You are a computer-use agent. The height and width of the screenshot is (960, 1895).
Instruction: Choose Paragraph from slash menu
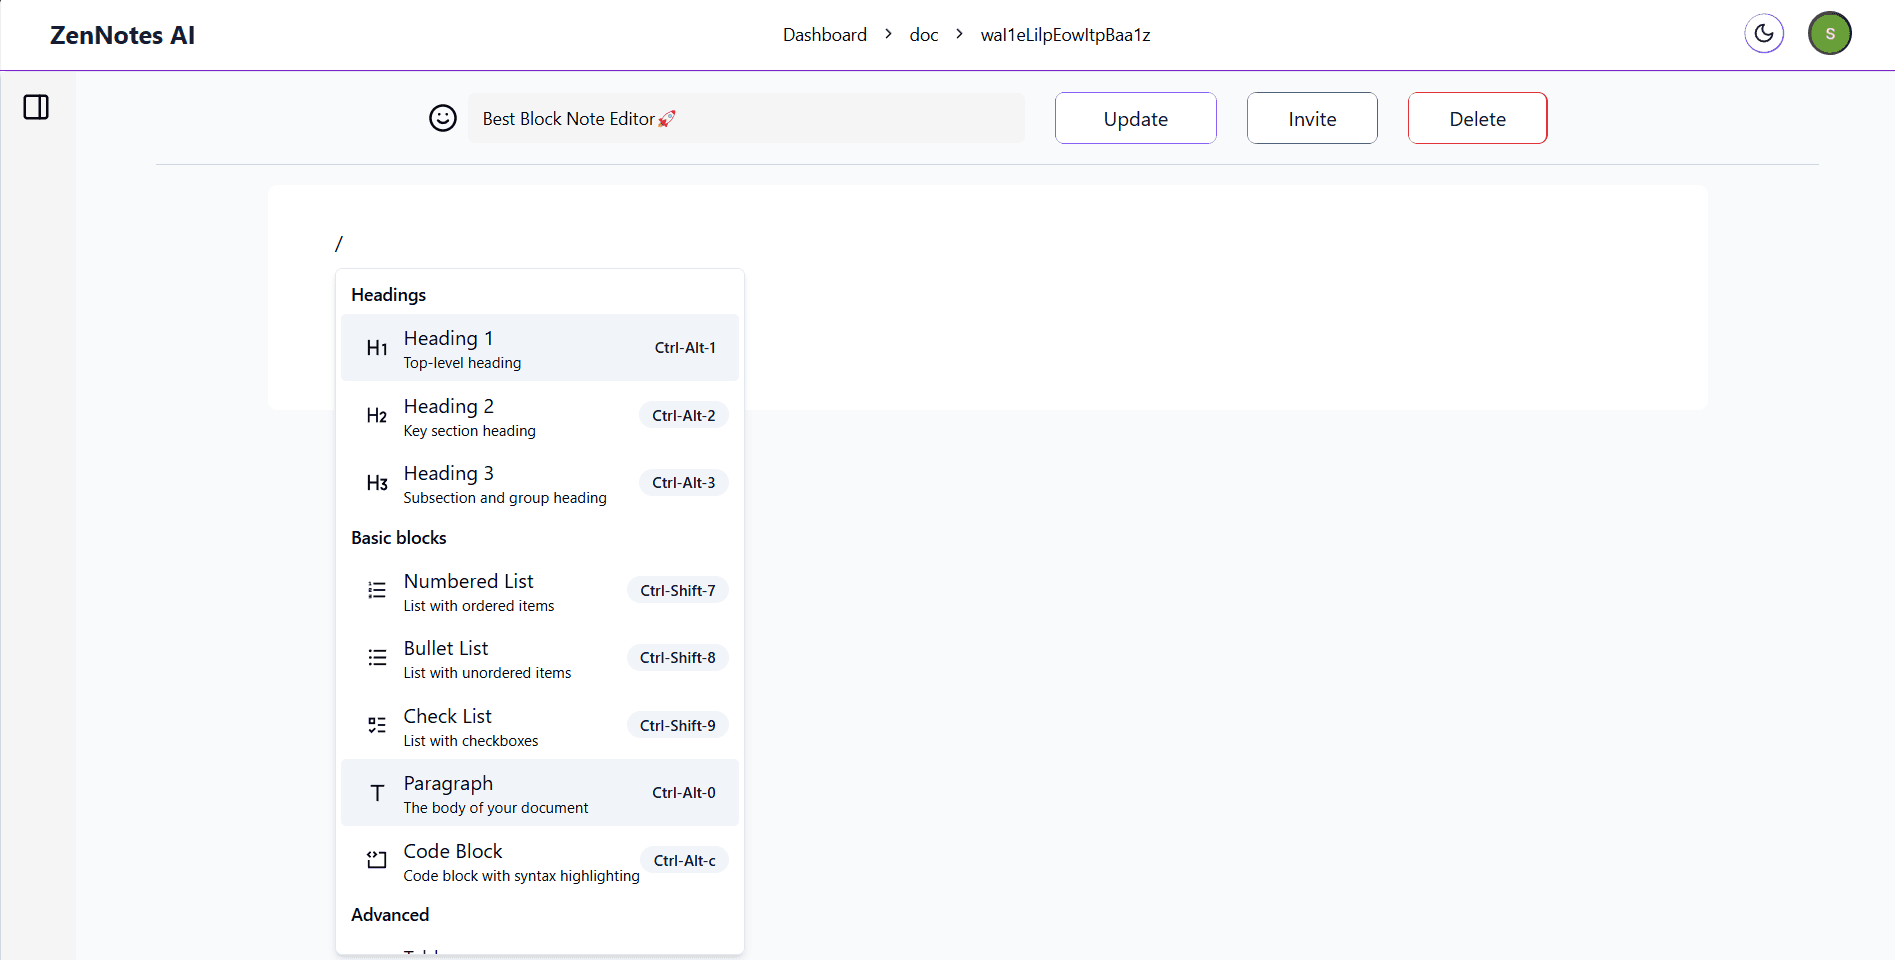tap(540, 793)
